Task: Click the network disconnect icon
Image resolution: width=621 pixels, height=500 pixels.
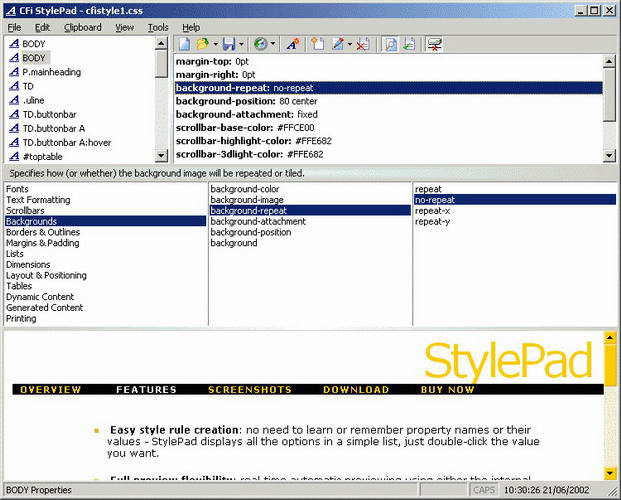Action: pos(434,44)
